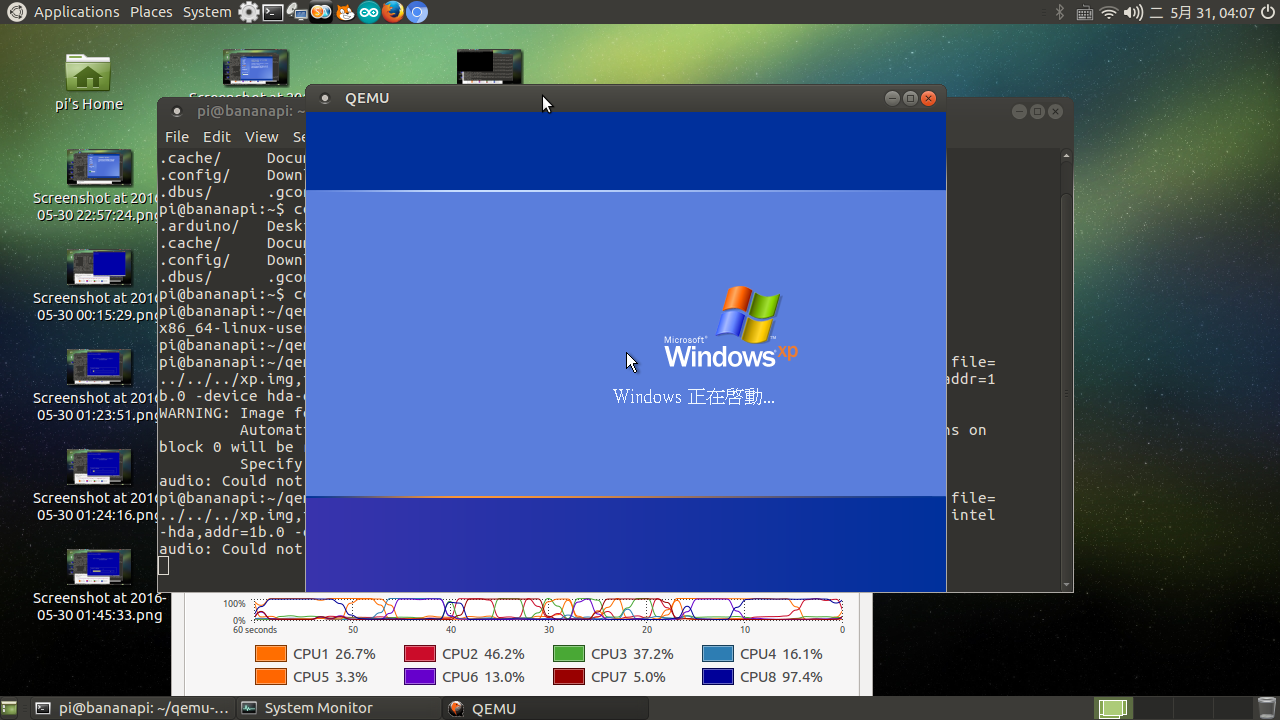
Task: Open the power session menu
Action: (x=1268, y=12)
